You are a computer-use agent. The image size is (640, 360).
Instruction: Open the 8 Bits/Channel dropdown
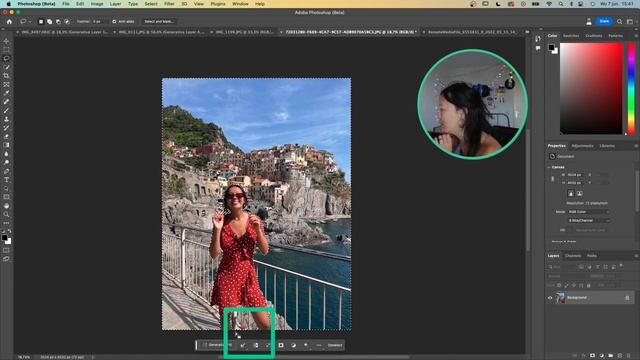[x=589, y=220]
